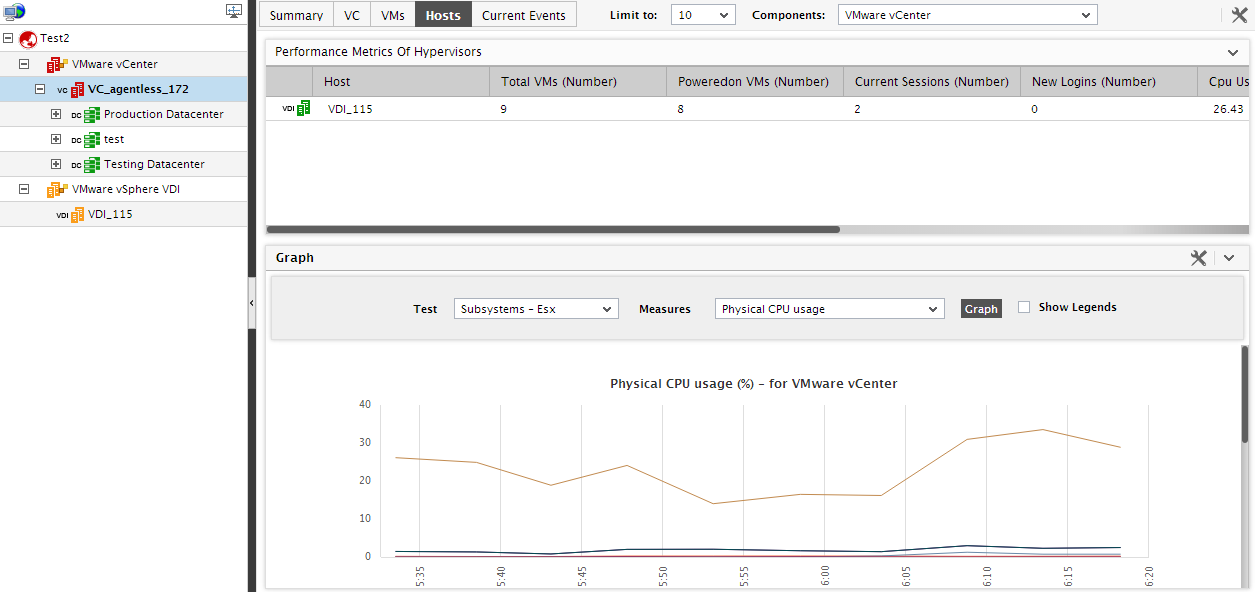Viewport: 1255px width, 592px height.
Task: Click the left panel collapse handle
Action: point(252,301)
